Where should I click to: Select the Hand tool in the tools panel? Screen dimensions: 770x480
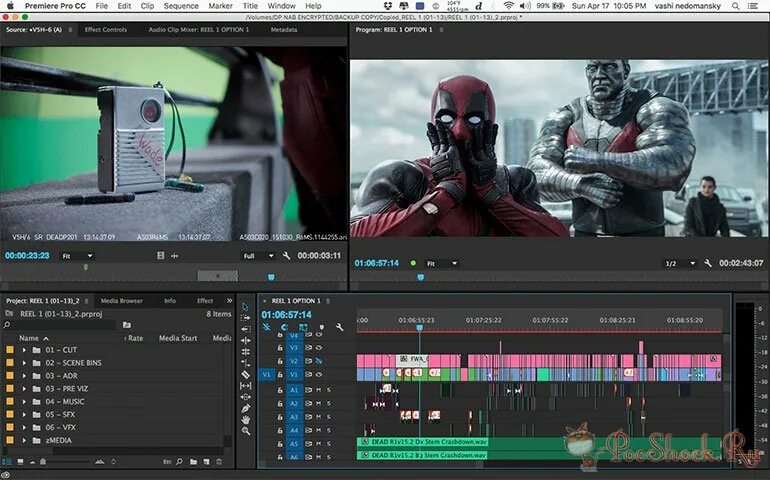click(246, 420)
